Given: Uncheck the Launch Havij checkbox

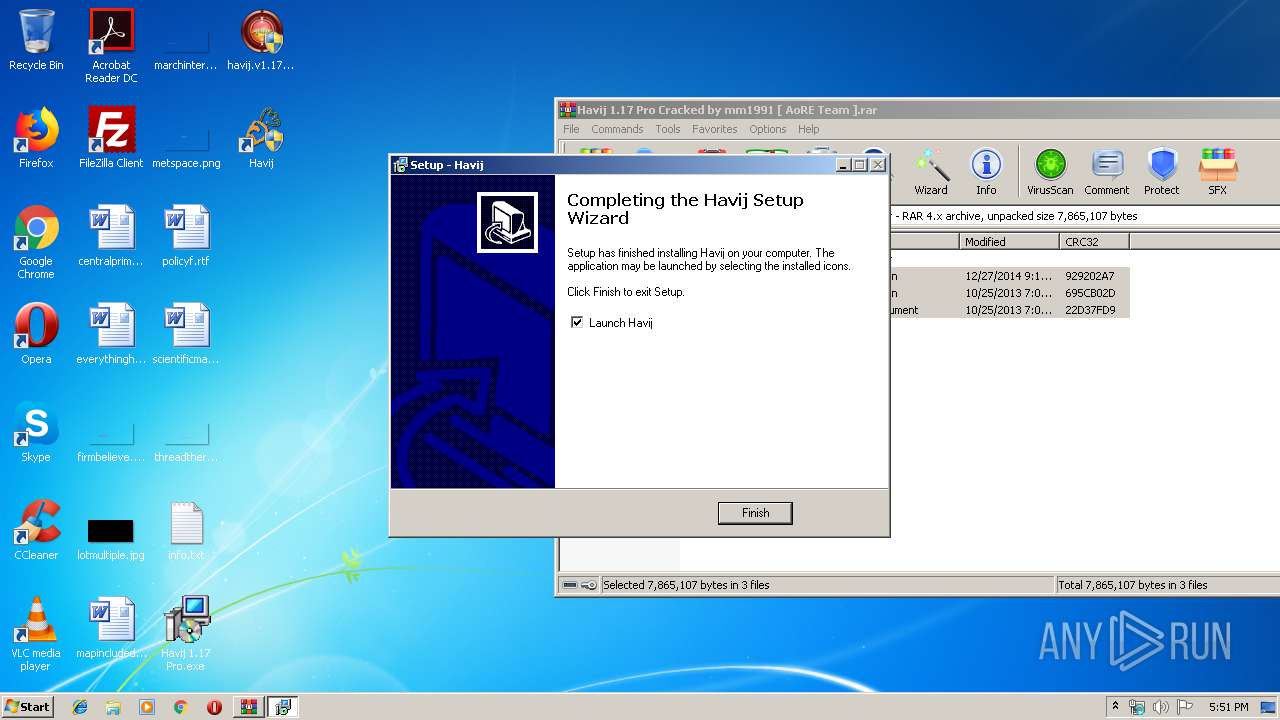Looking at the screenshot, I should point(577,322).
